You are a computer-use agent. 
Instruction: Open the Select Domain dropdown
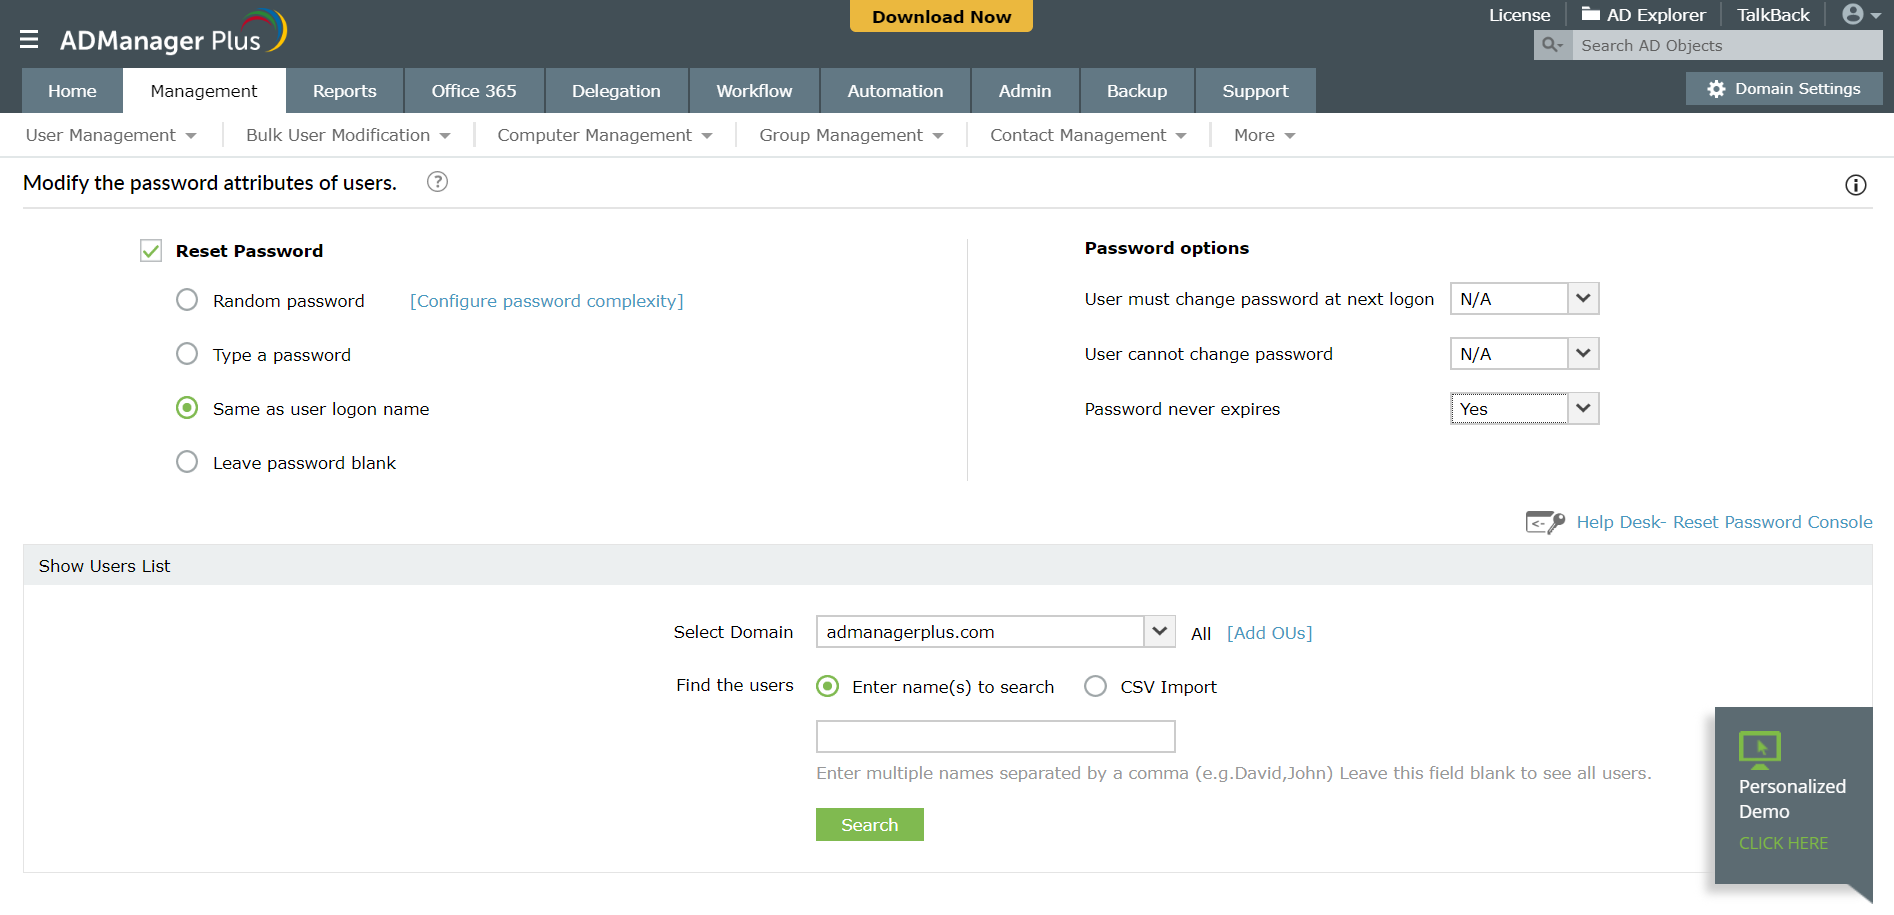1158,631
